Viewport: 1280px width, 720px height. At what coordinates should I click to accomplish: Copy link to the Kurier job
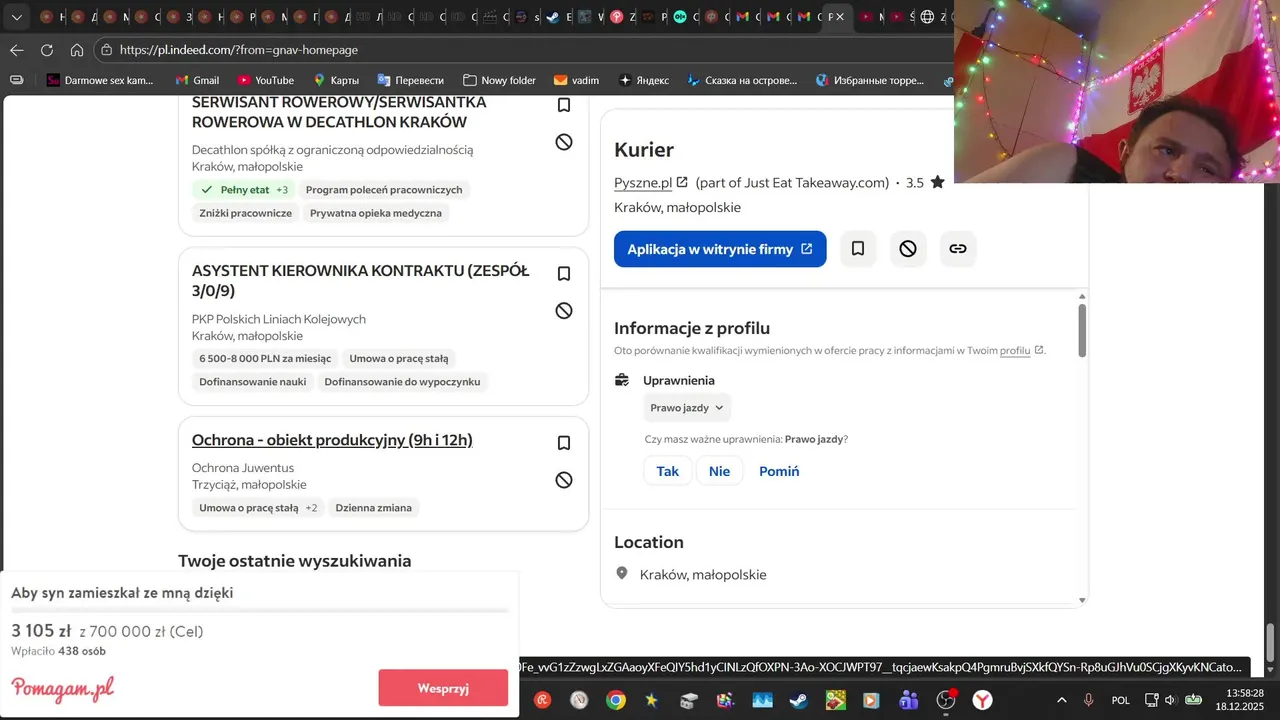(958, 249)
